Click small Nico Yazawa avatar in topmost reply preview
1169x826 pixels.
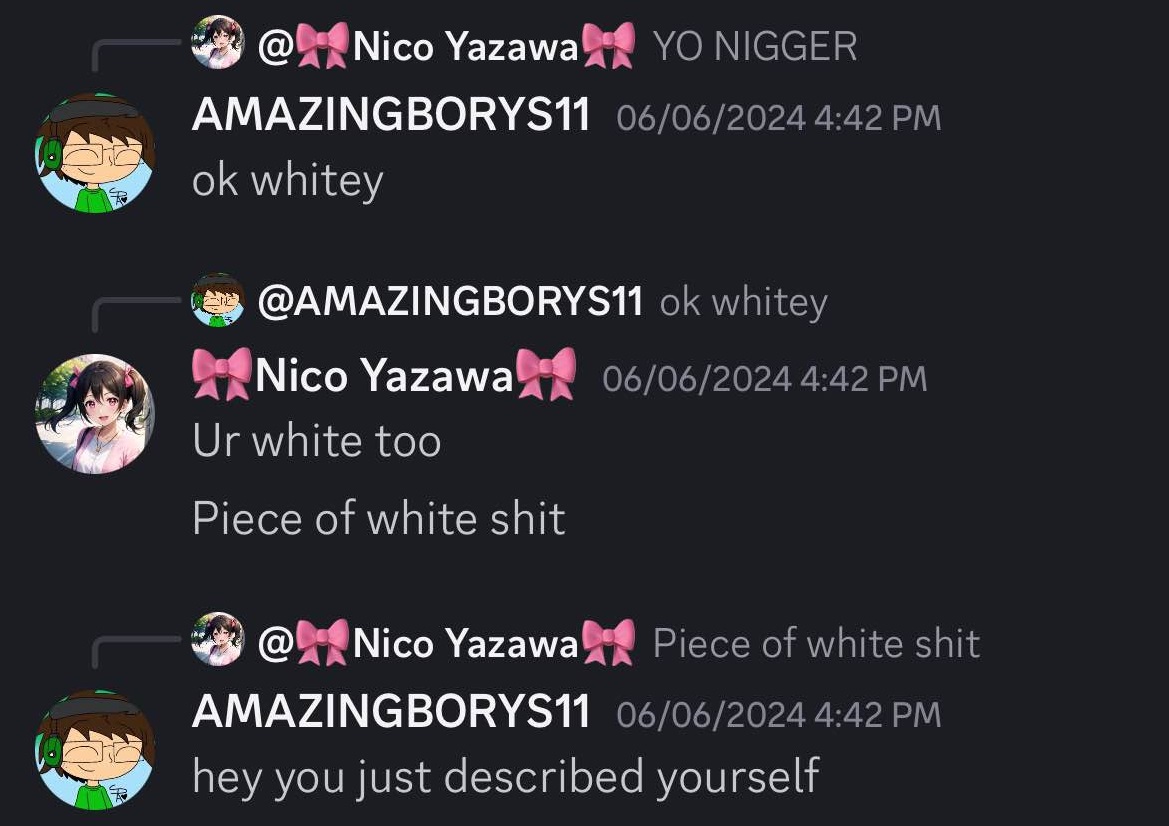point(217,42)
